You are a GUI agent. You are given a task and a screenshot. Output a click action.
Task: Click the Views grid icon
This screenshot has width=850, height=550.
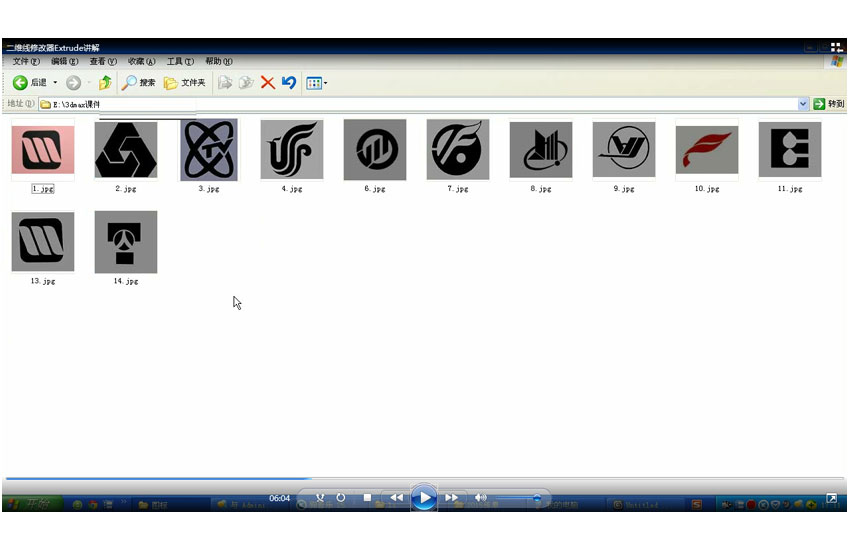(x=314, y=83)
